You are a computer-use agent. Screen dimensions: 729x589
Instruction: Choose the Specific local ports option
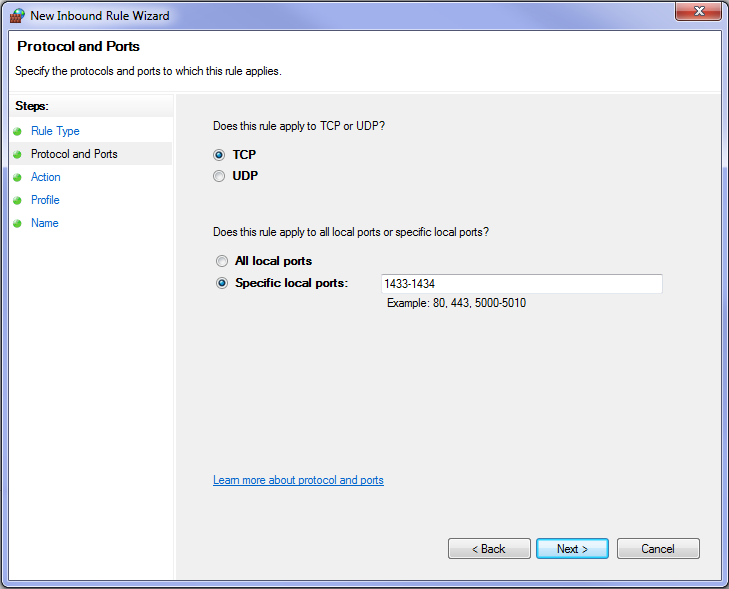point(222,283)
